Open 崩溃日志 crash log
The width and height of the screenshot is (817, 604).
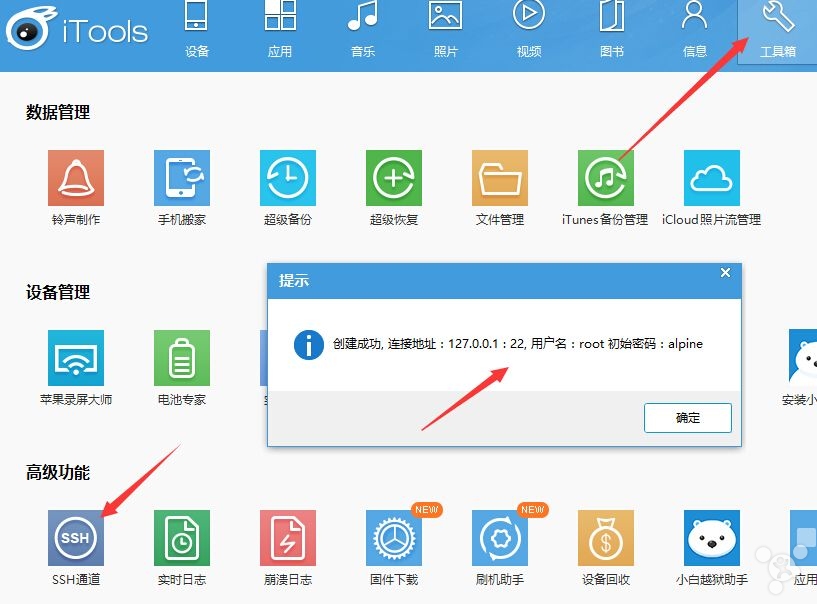click(288, 548)
